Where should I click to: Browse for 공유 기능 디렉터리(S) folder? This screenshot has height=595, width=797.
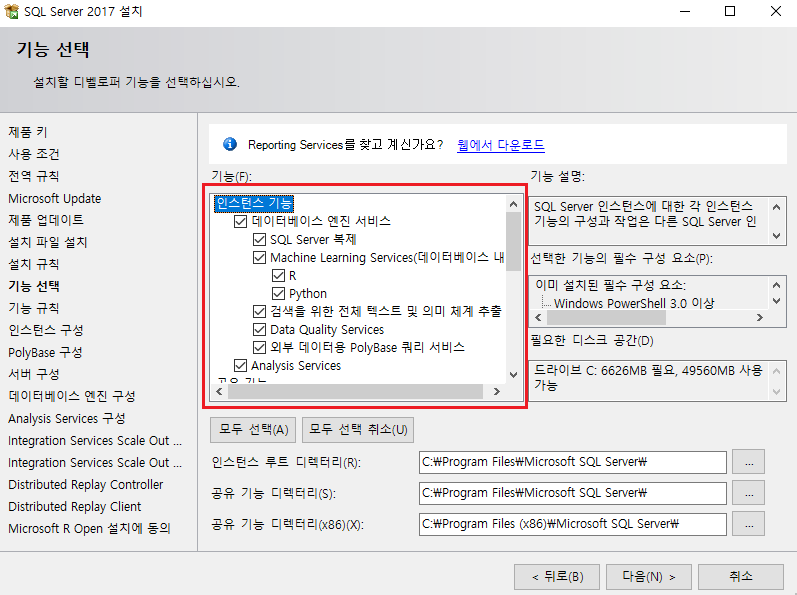[x=748, y=493]
